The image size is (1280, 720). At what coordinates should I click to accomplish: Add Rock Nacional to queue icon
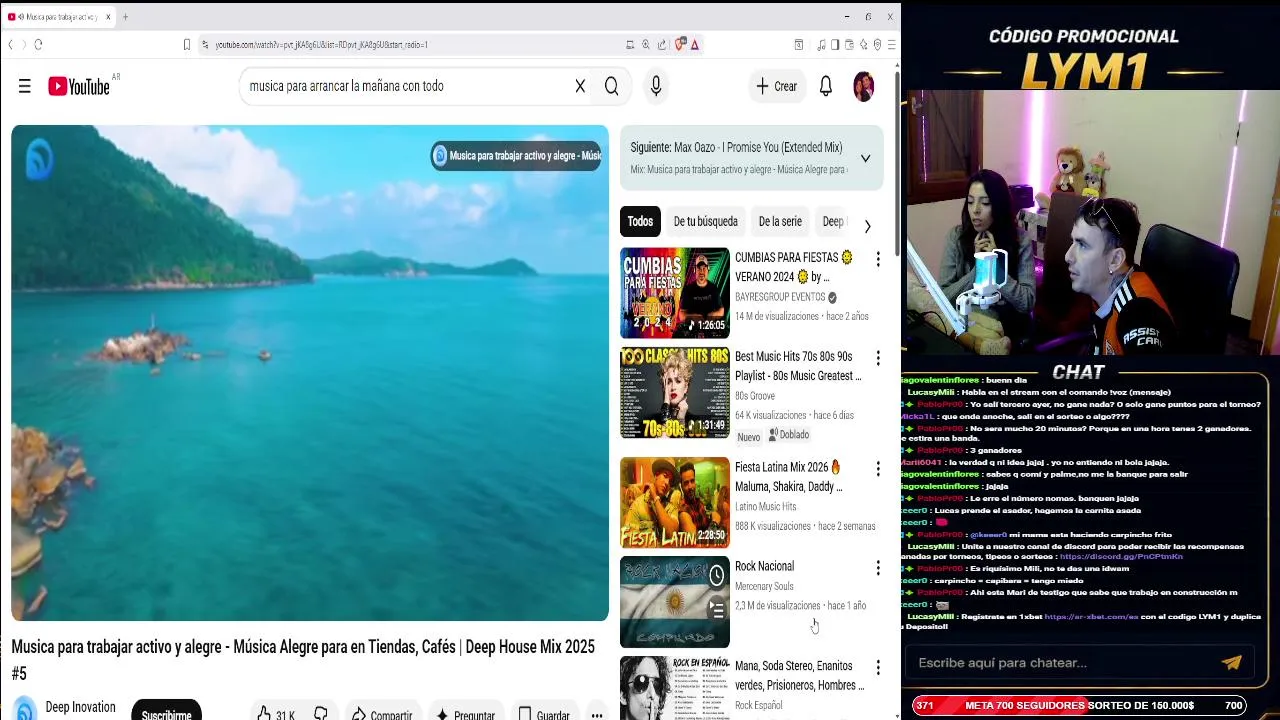pyautogui.click(x=717, y=609)
